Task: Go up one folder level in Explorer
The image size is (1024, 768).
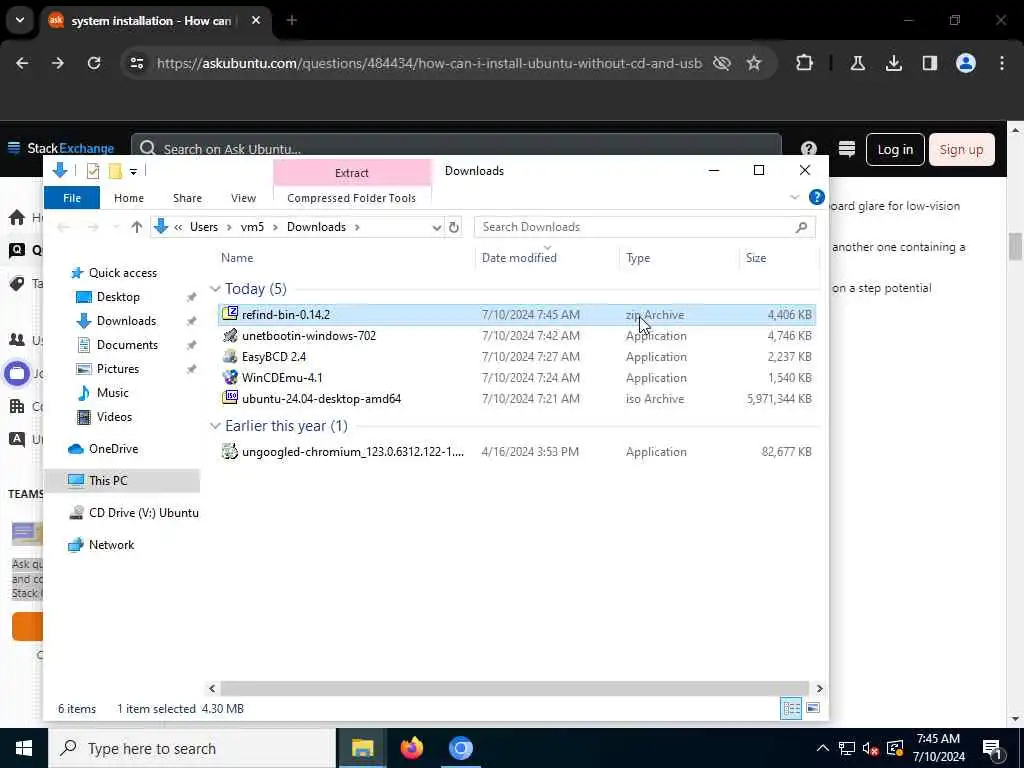Action: [136, 227]
